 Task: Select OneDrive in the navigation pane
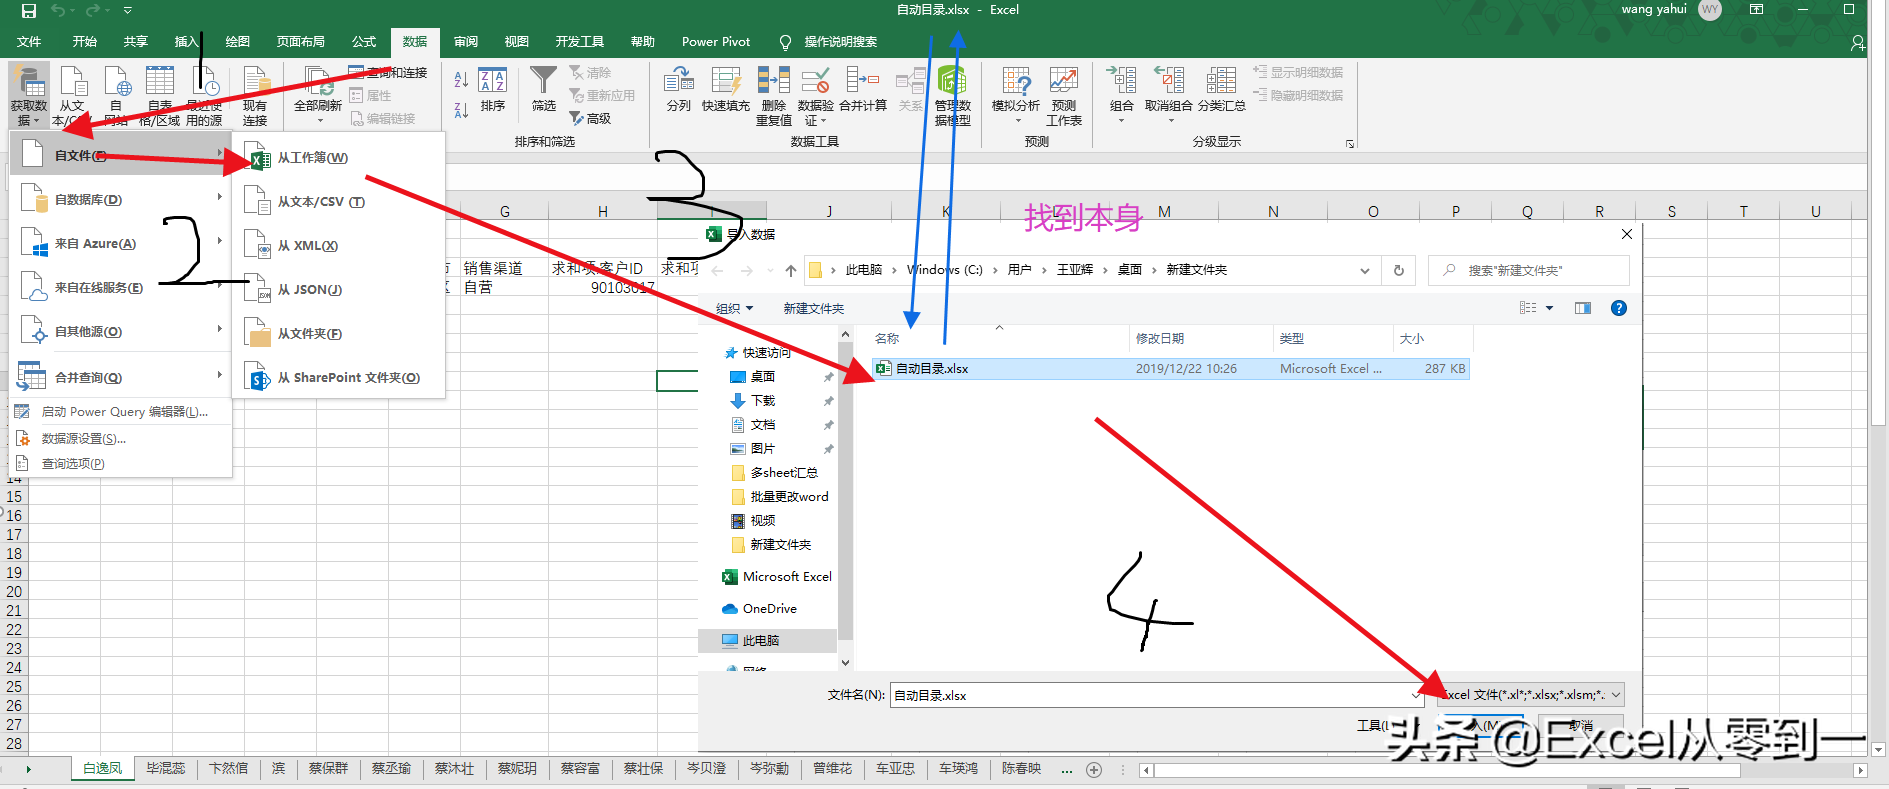769,609
